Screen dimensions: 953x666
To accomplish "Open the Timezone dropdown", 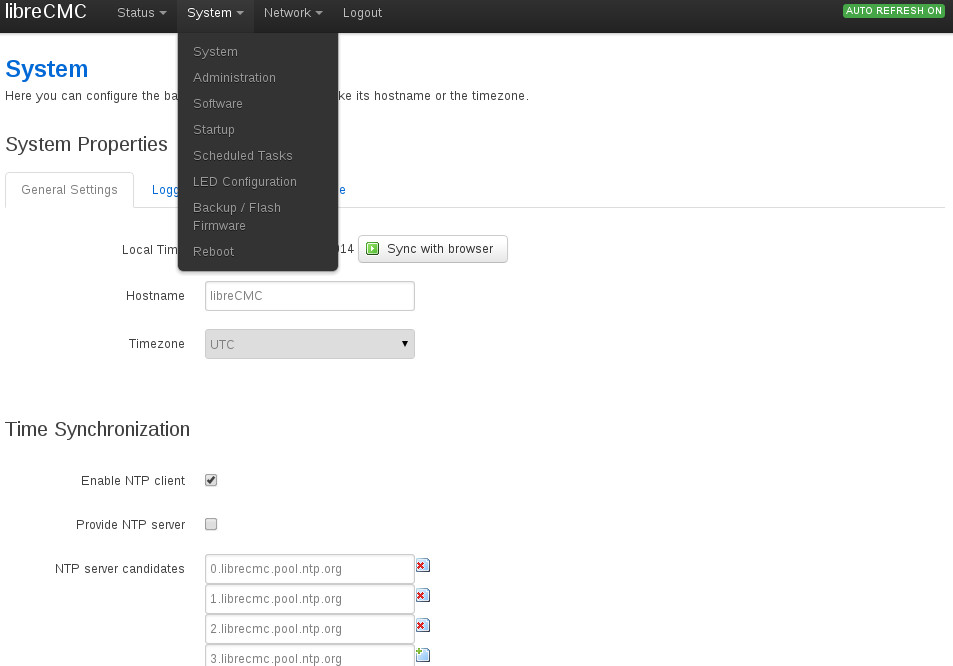I will (309, 344).
